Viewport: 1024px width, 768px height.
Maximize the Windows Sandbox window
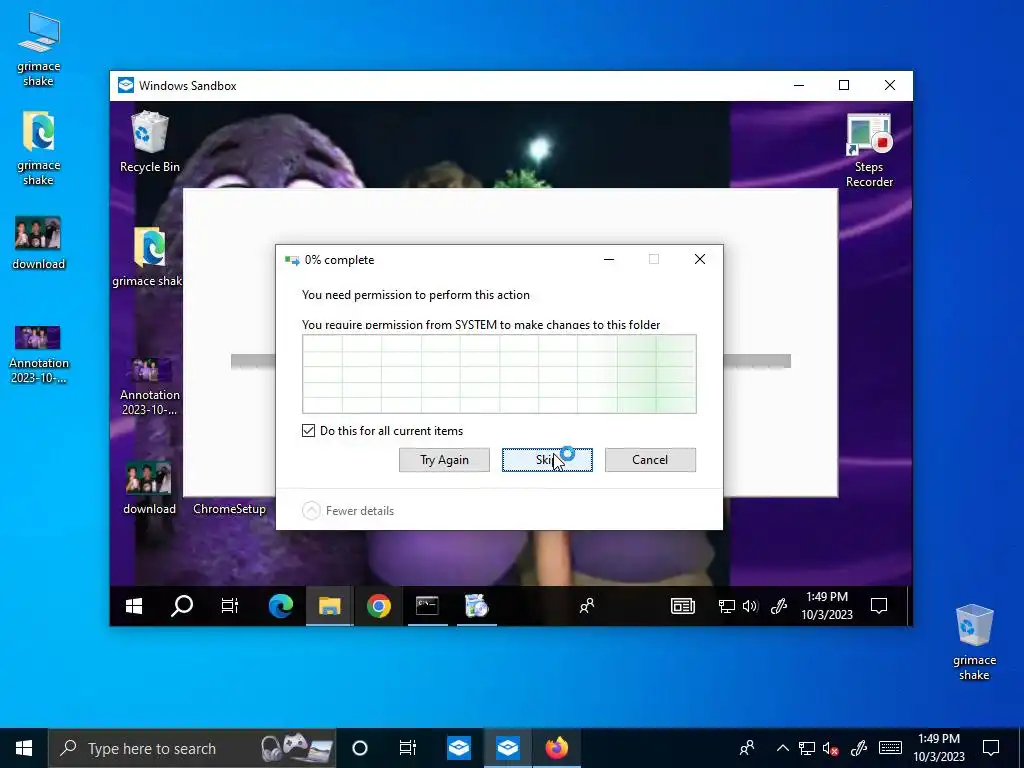(x=844, y=86)
